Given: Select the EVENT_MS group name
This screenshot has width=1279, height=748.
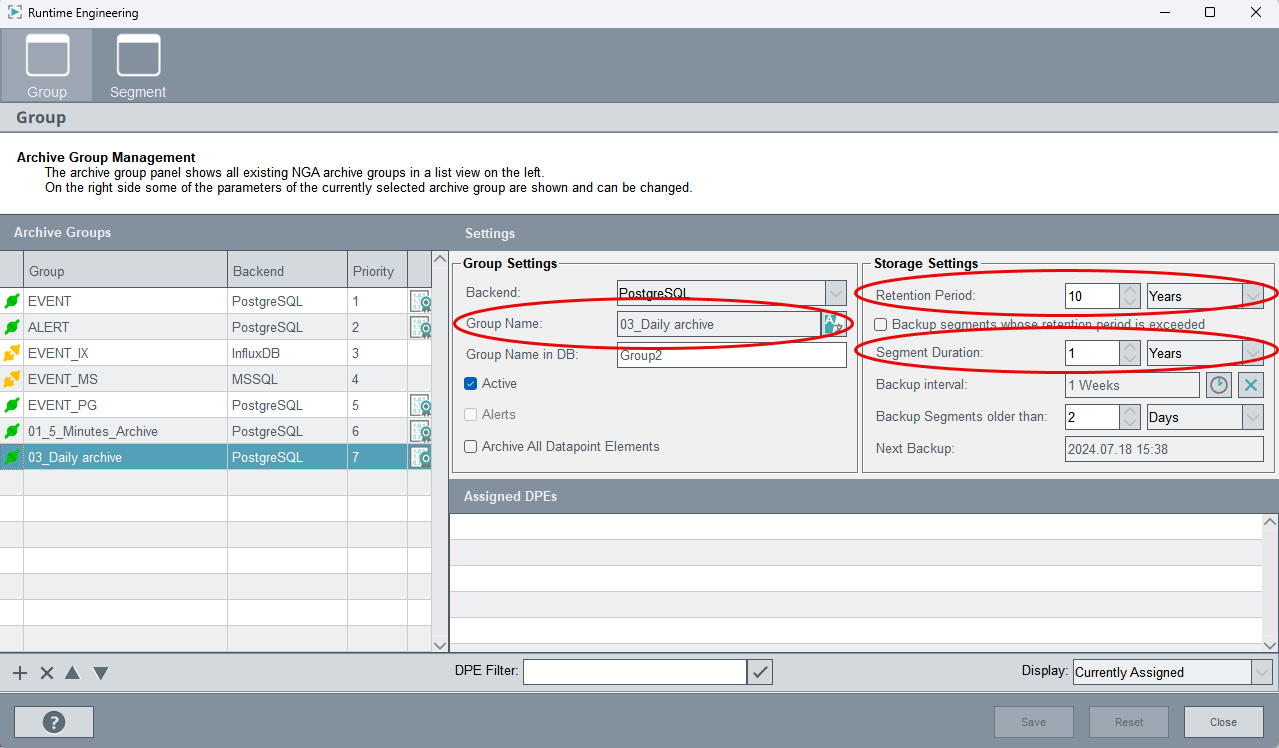Looking at the screenshot, I should pyautogui.click(x=62, y=379).
